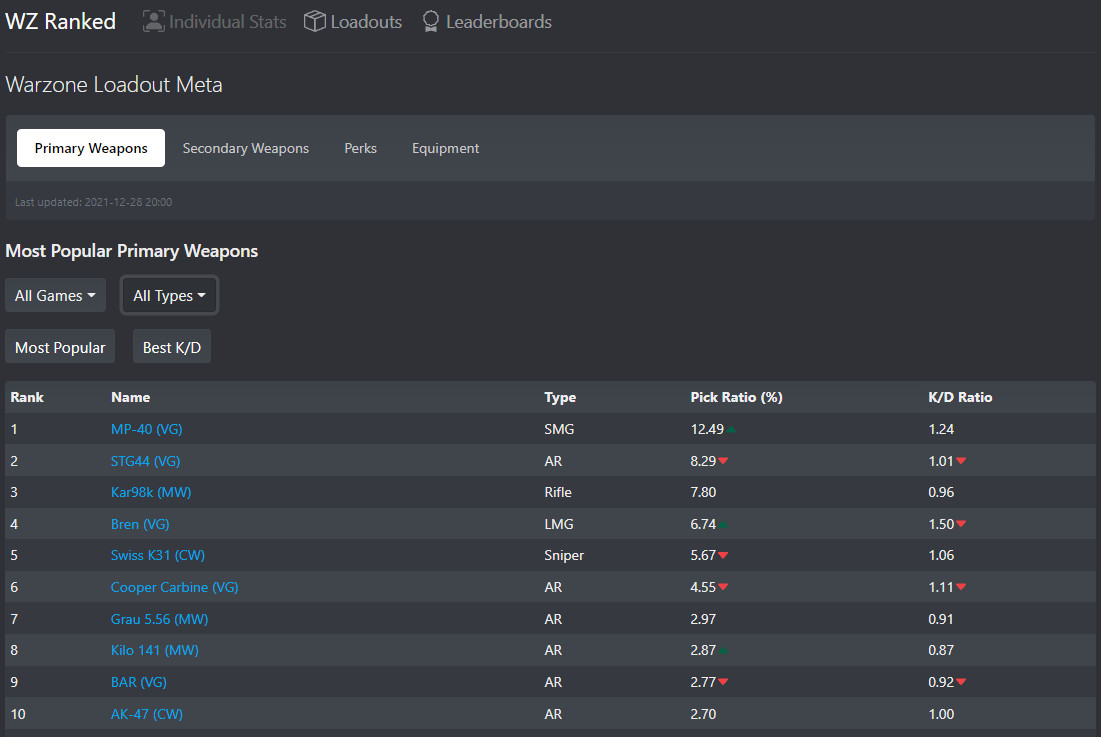This screenshot has width=1101, height=737.
Task: Click red arrow next to BAR K/D ratio
Action: click(961, 683)
